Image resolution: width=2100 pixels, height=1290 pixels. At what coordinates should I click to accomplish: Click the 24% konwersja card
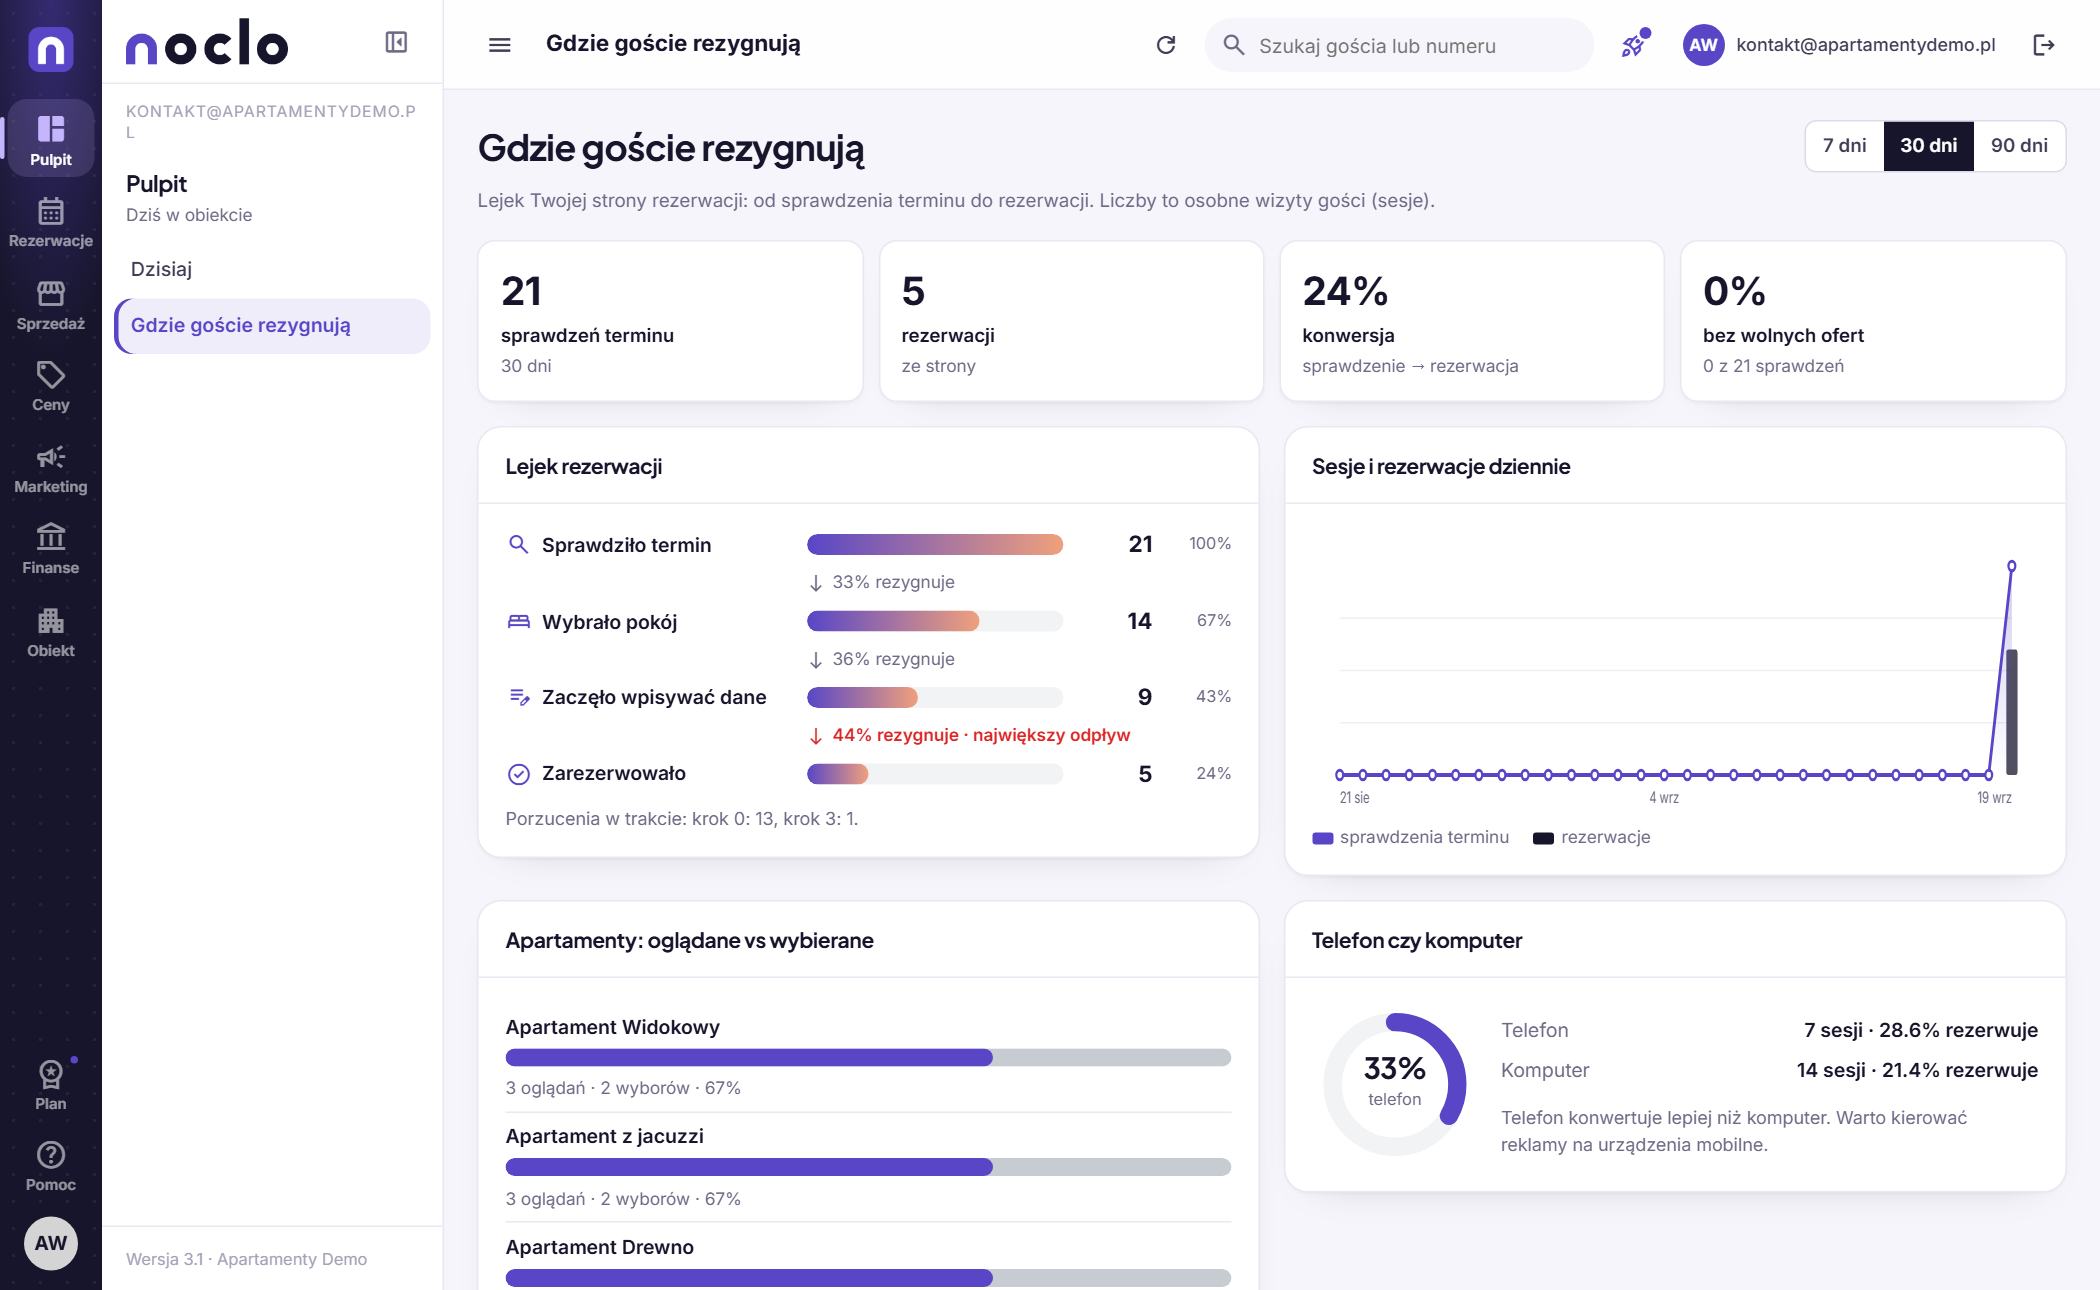(x=1472, y=321)
